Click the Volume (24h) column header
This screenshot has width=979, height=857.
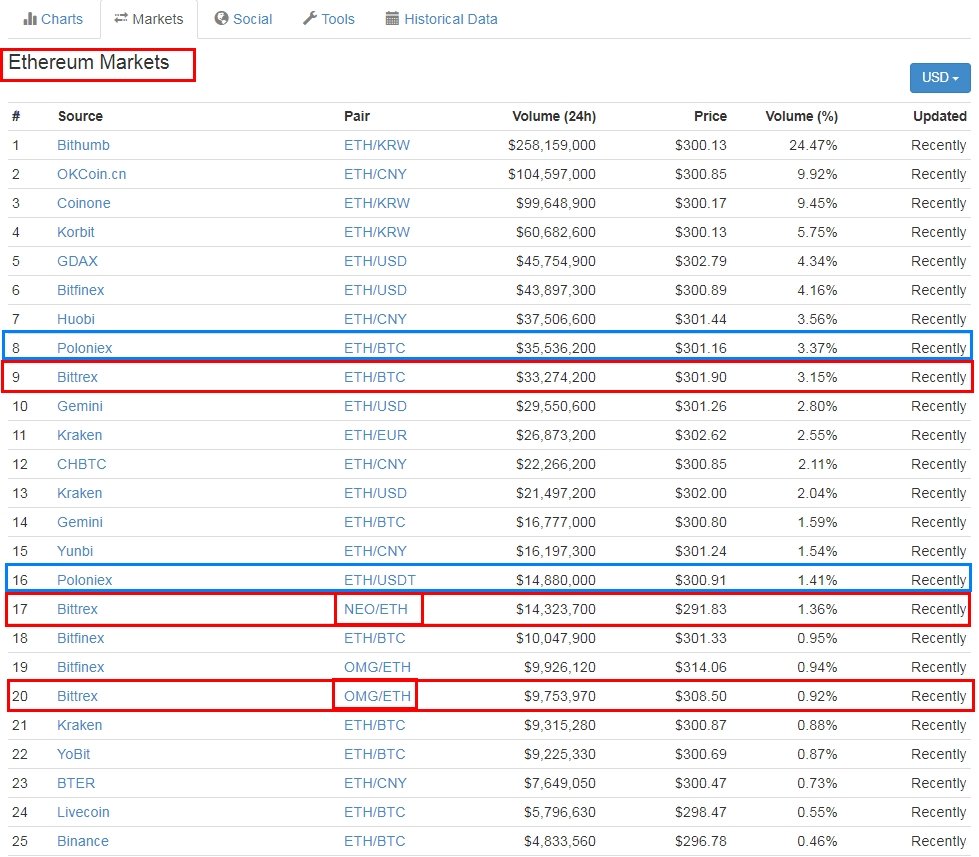[x=553, y=116]
